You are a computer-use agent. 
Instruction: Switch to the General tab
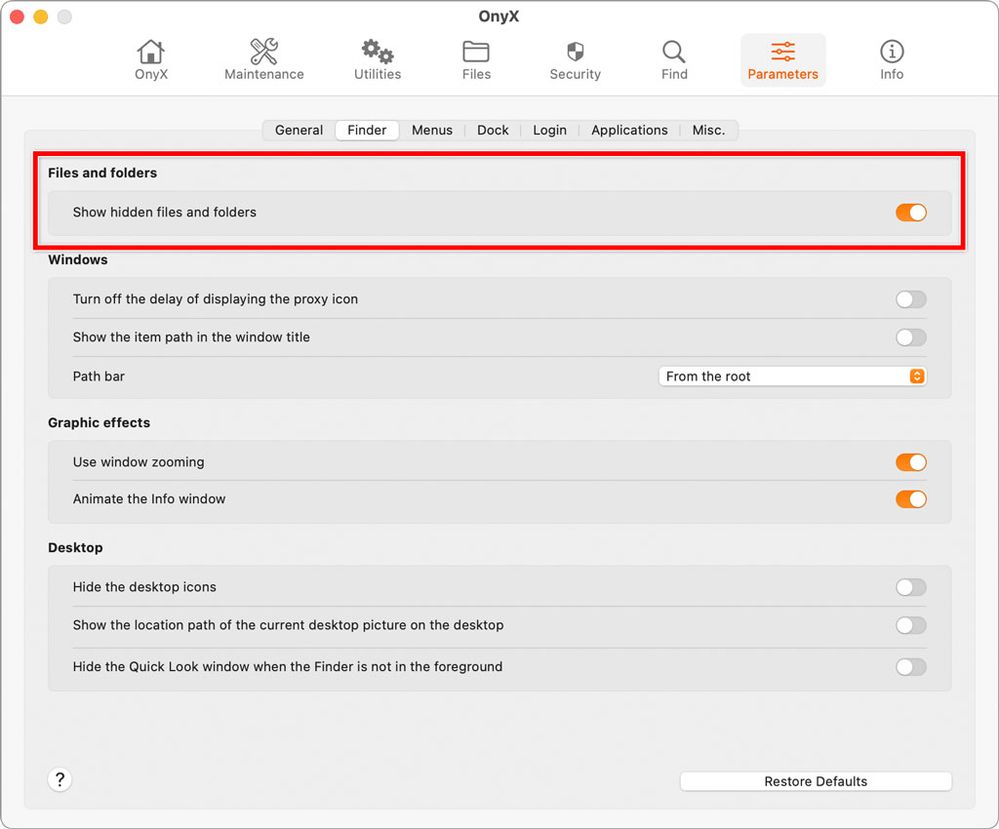coord(299,130)
